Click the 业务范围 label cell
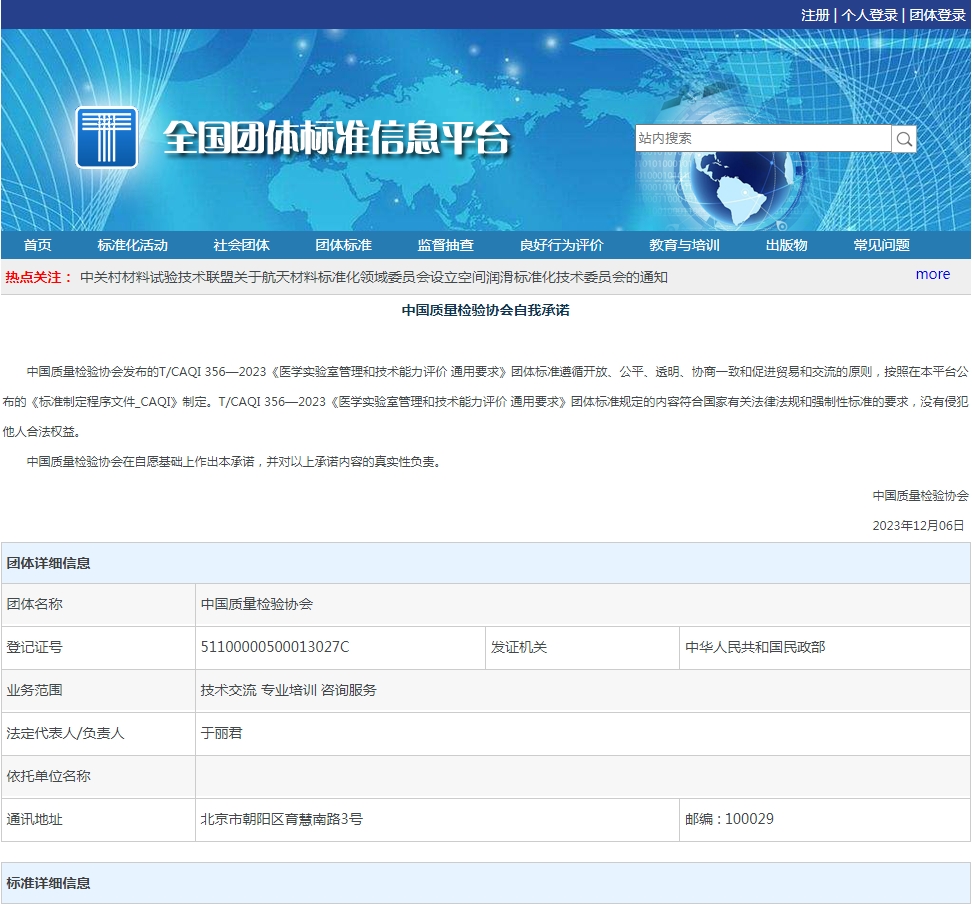972x904 pixels. (98, 690)
